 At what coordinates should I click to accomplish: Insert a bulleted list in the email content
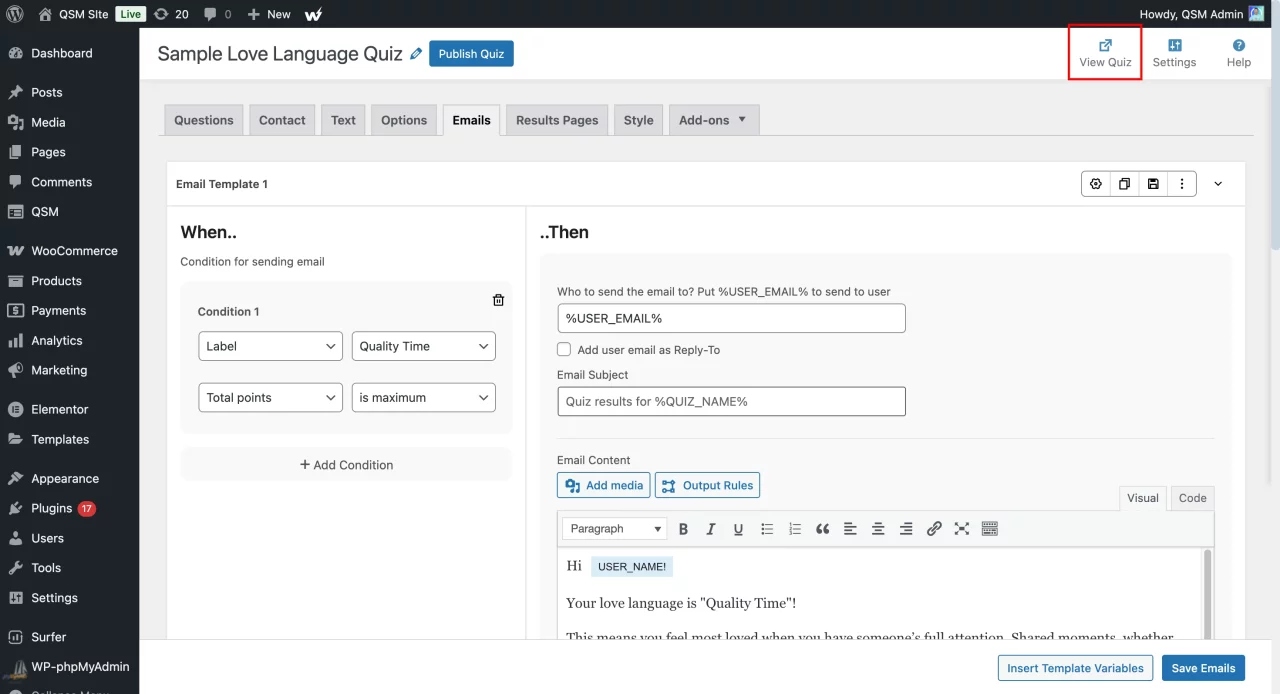pos(767,528)
